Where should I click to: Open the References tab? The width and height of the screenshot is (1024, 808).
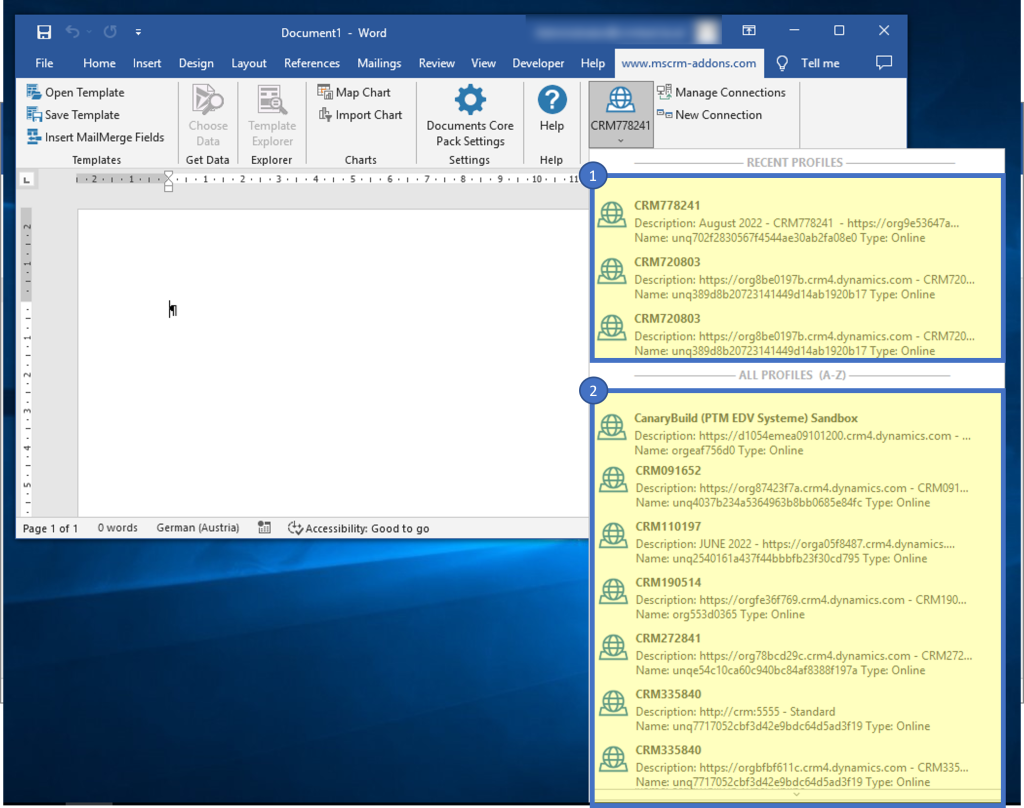pos(312,63)
